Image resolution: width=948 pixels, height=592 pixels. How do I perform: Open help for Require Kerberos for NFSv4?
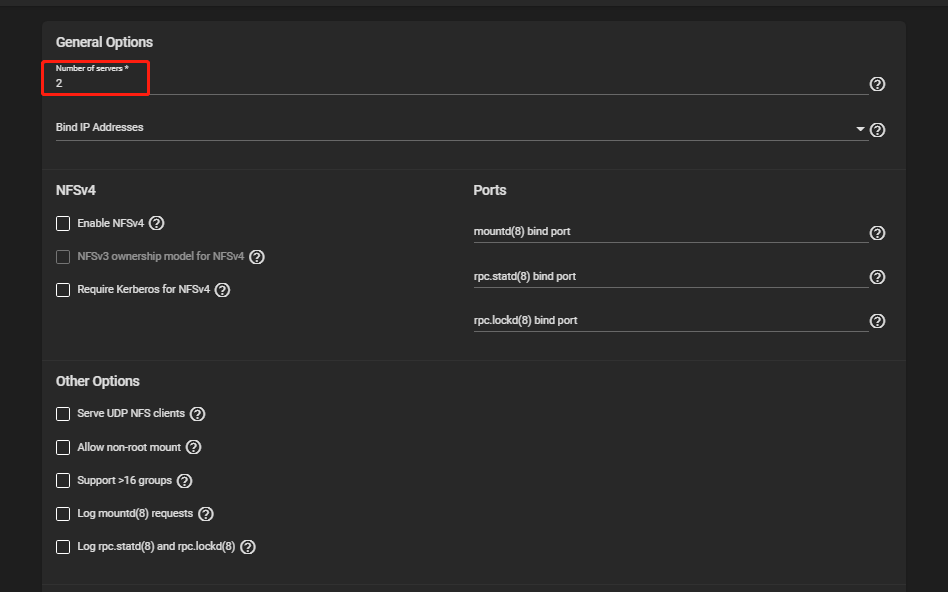coord(223,290)
